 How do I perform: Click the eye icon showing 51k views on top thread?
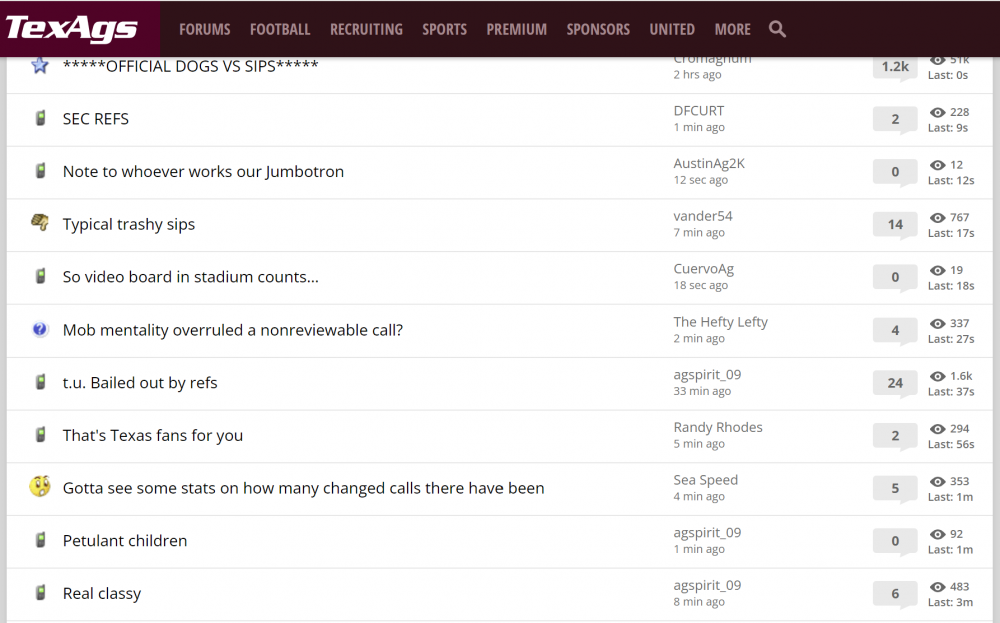937,60
